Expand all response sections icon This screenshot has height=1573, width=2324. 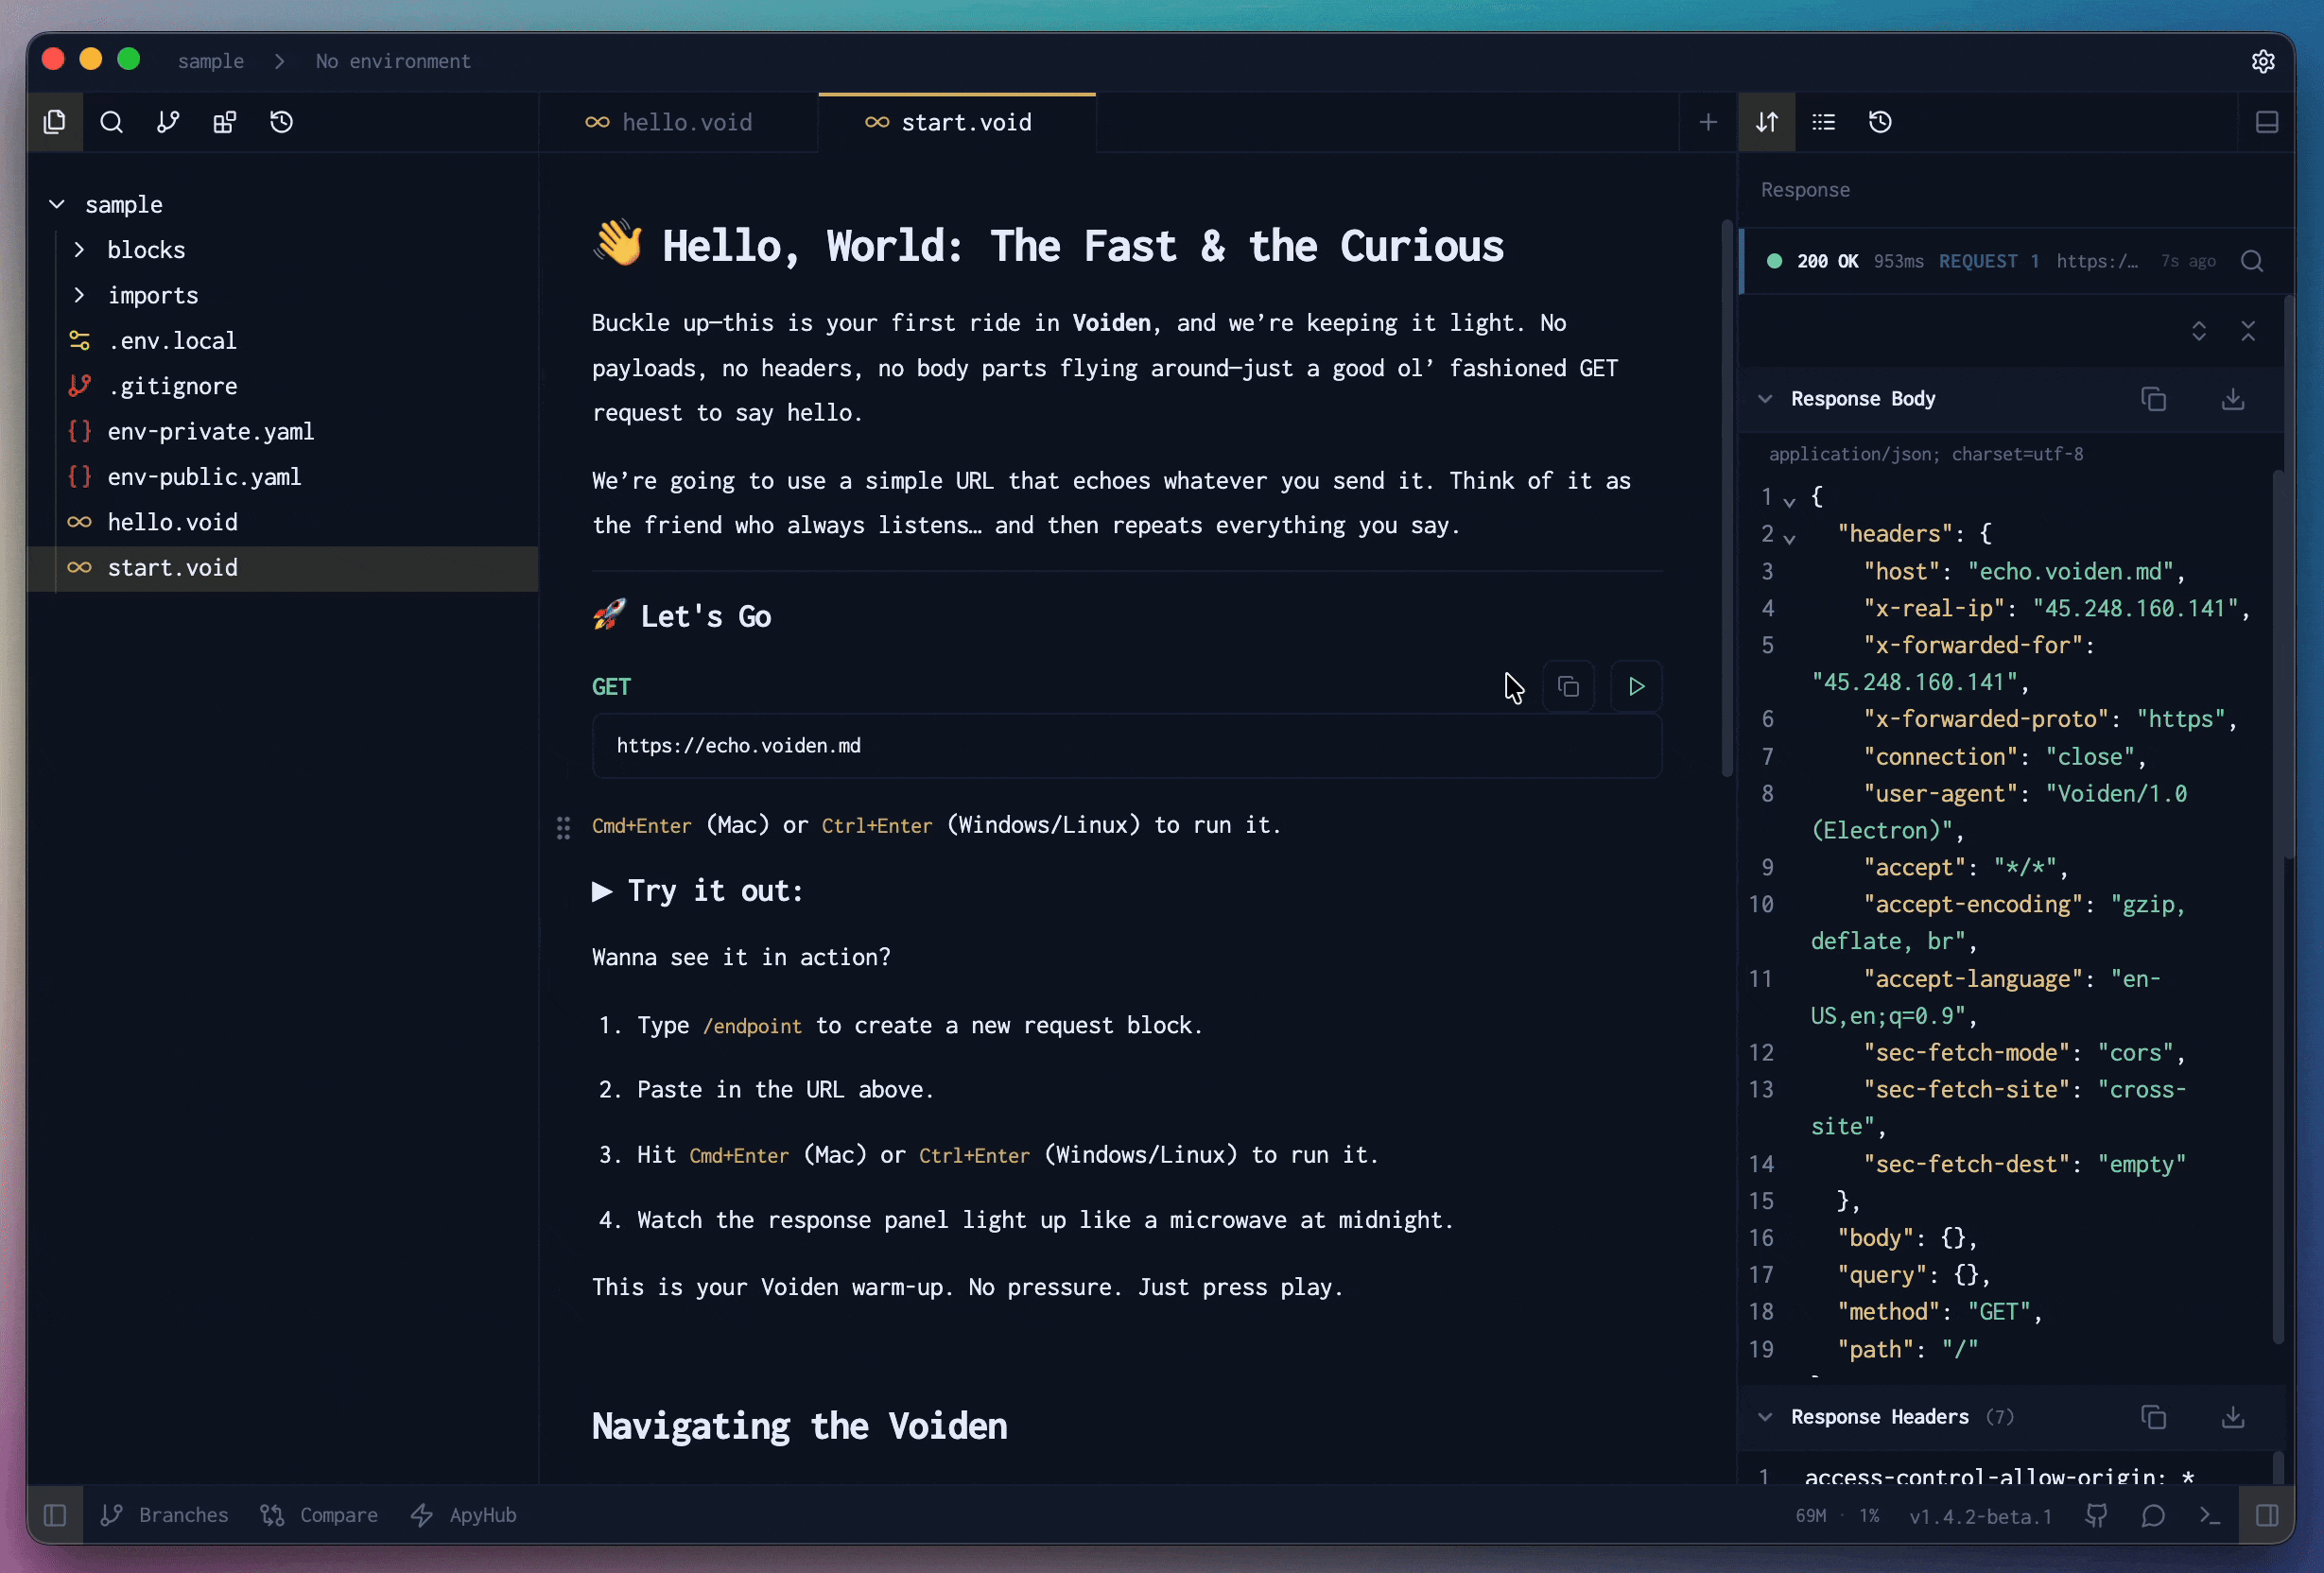[x=2199, y=331]
